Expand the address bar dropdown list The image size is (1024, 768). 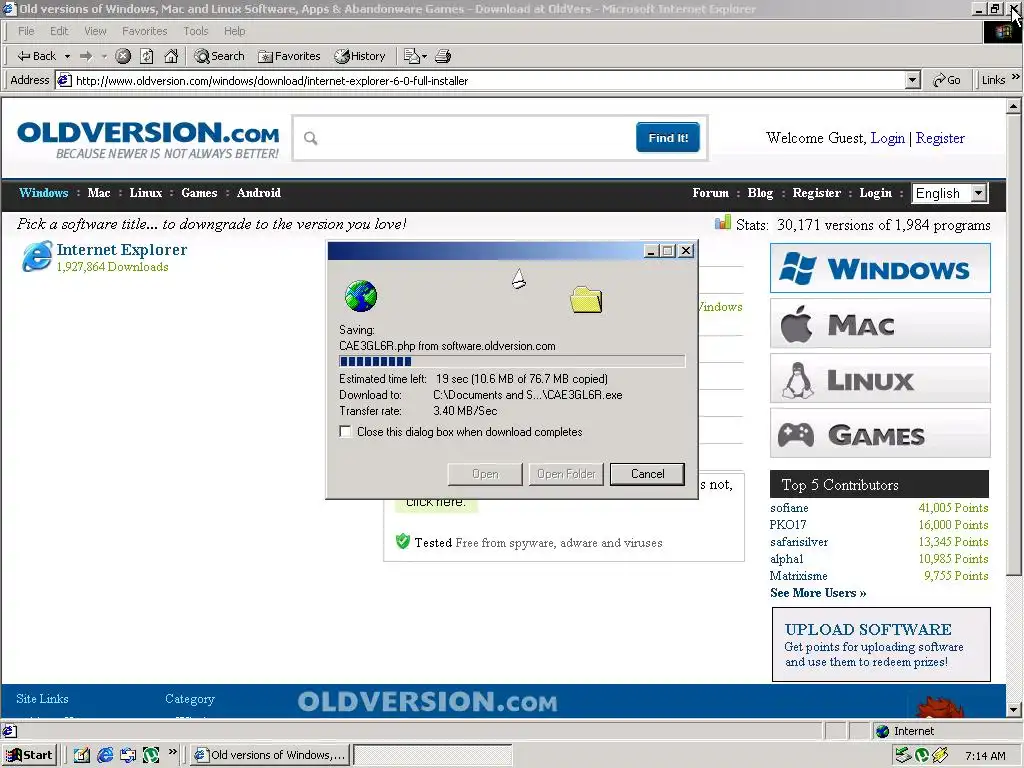(x=913, y=81)
